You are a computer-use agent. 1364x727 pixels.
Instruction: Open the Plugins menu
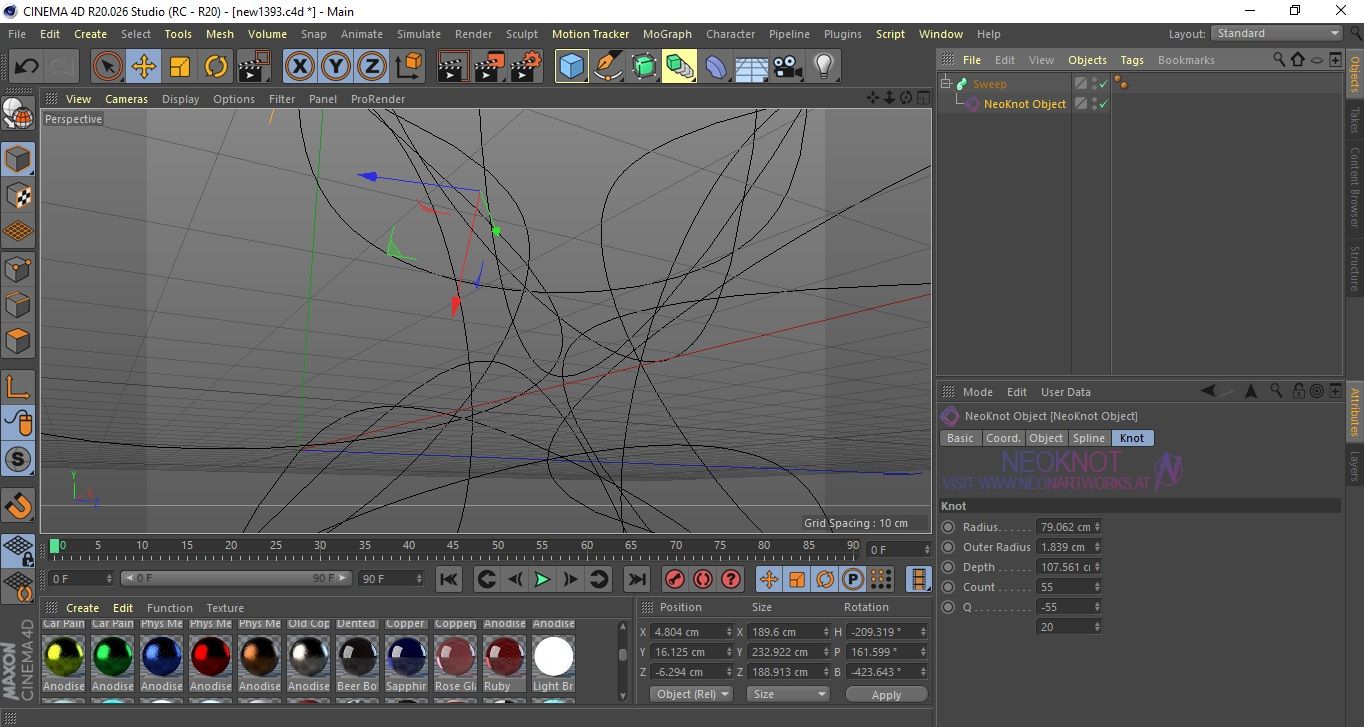click(842, 34)
